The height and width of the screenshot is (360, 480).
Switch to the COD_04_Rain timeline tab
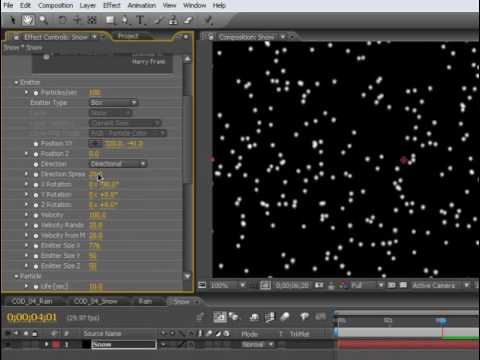click(x=32, y=301)
